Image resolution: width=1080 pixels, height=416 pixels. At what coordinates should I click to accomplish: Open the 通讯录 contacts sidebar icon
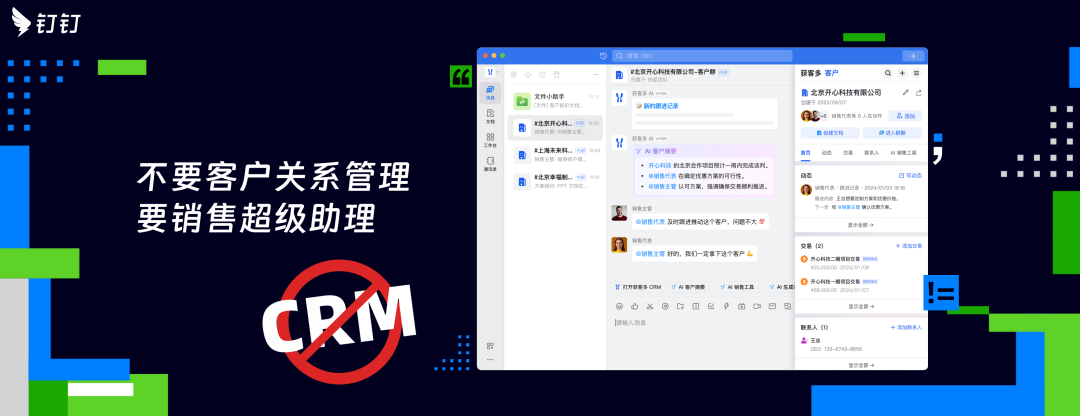pyautogui.click(x=490, y=163)
